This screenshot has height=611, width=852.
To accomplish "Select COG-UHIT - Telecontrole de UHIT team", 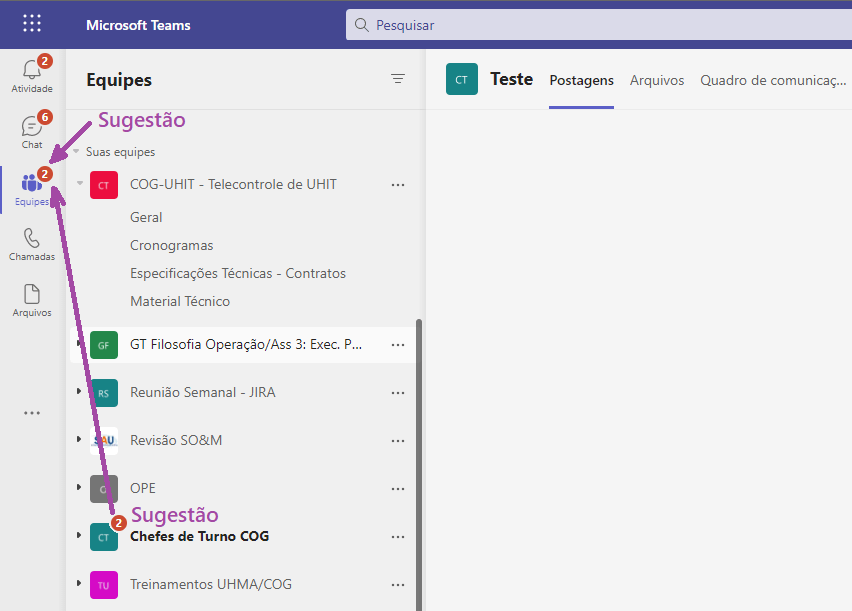I will coord(233,185).
